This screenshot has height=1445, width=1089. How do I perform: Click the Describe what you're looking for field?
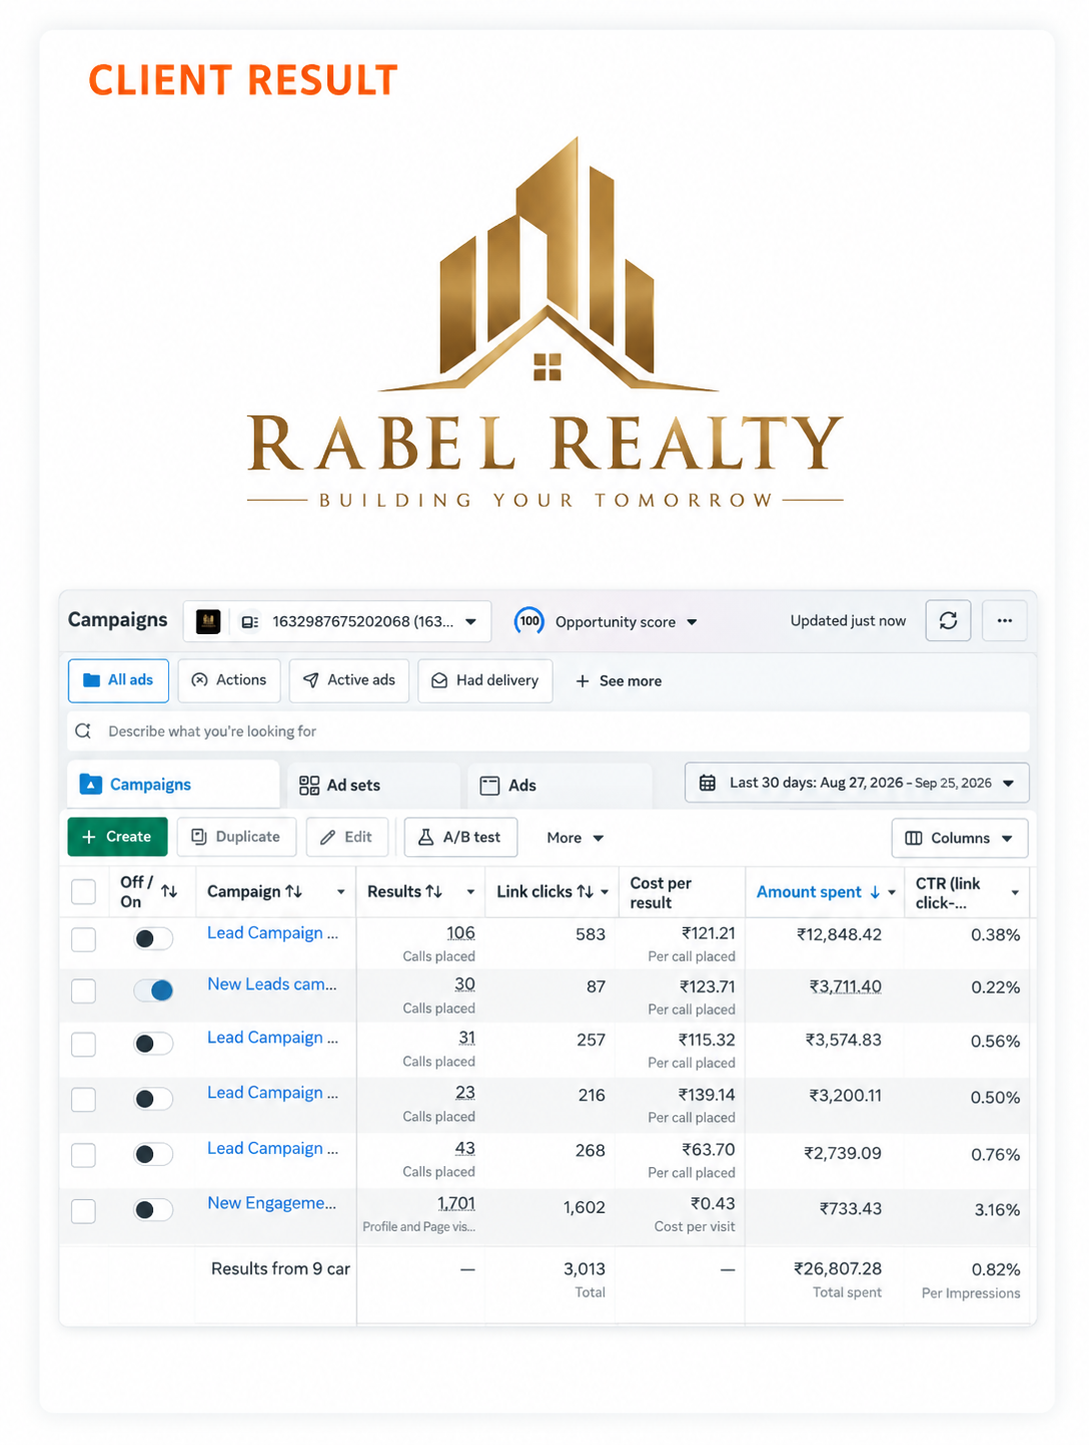(548, 731)
